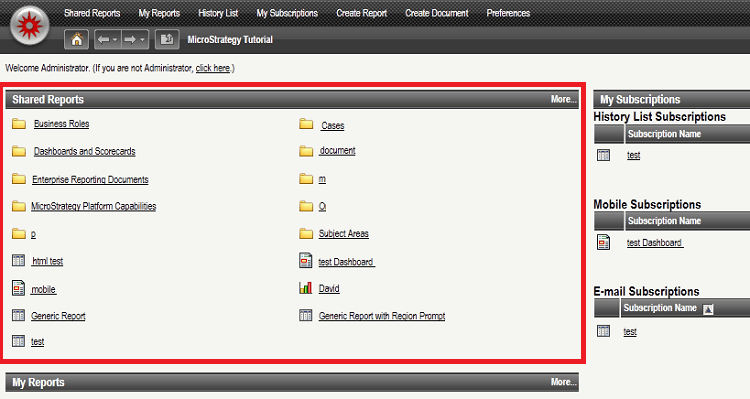Click the MicroStrategy Platform Capabilities folder icon
Image resolution: width=750 pixels, height=399 pixels.
click(19, 206)
